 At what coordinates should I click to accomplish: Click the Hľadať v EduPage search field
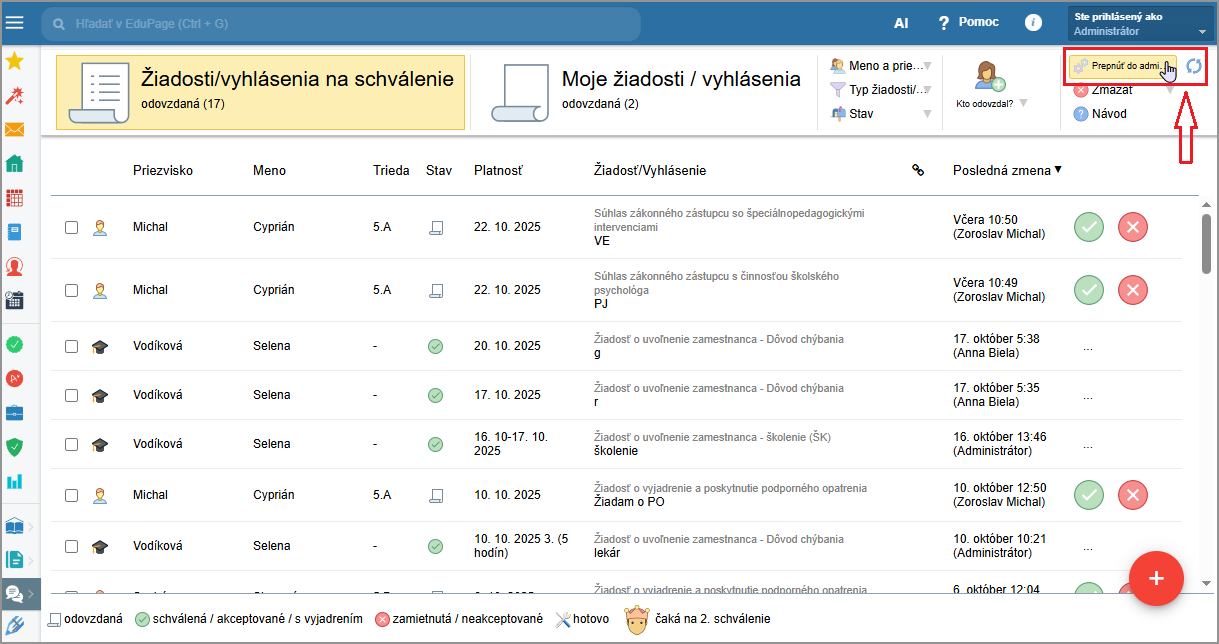[x=340, y=23]
